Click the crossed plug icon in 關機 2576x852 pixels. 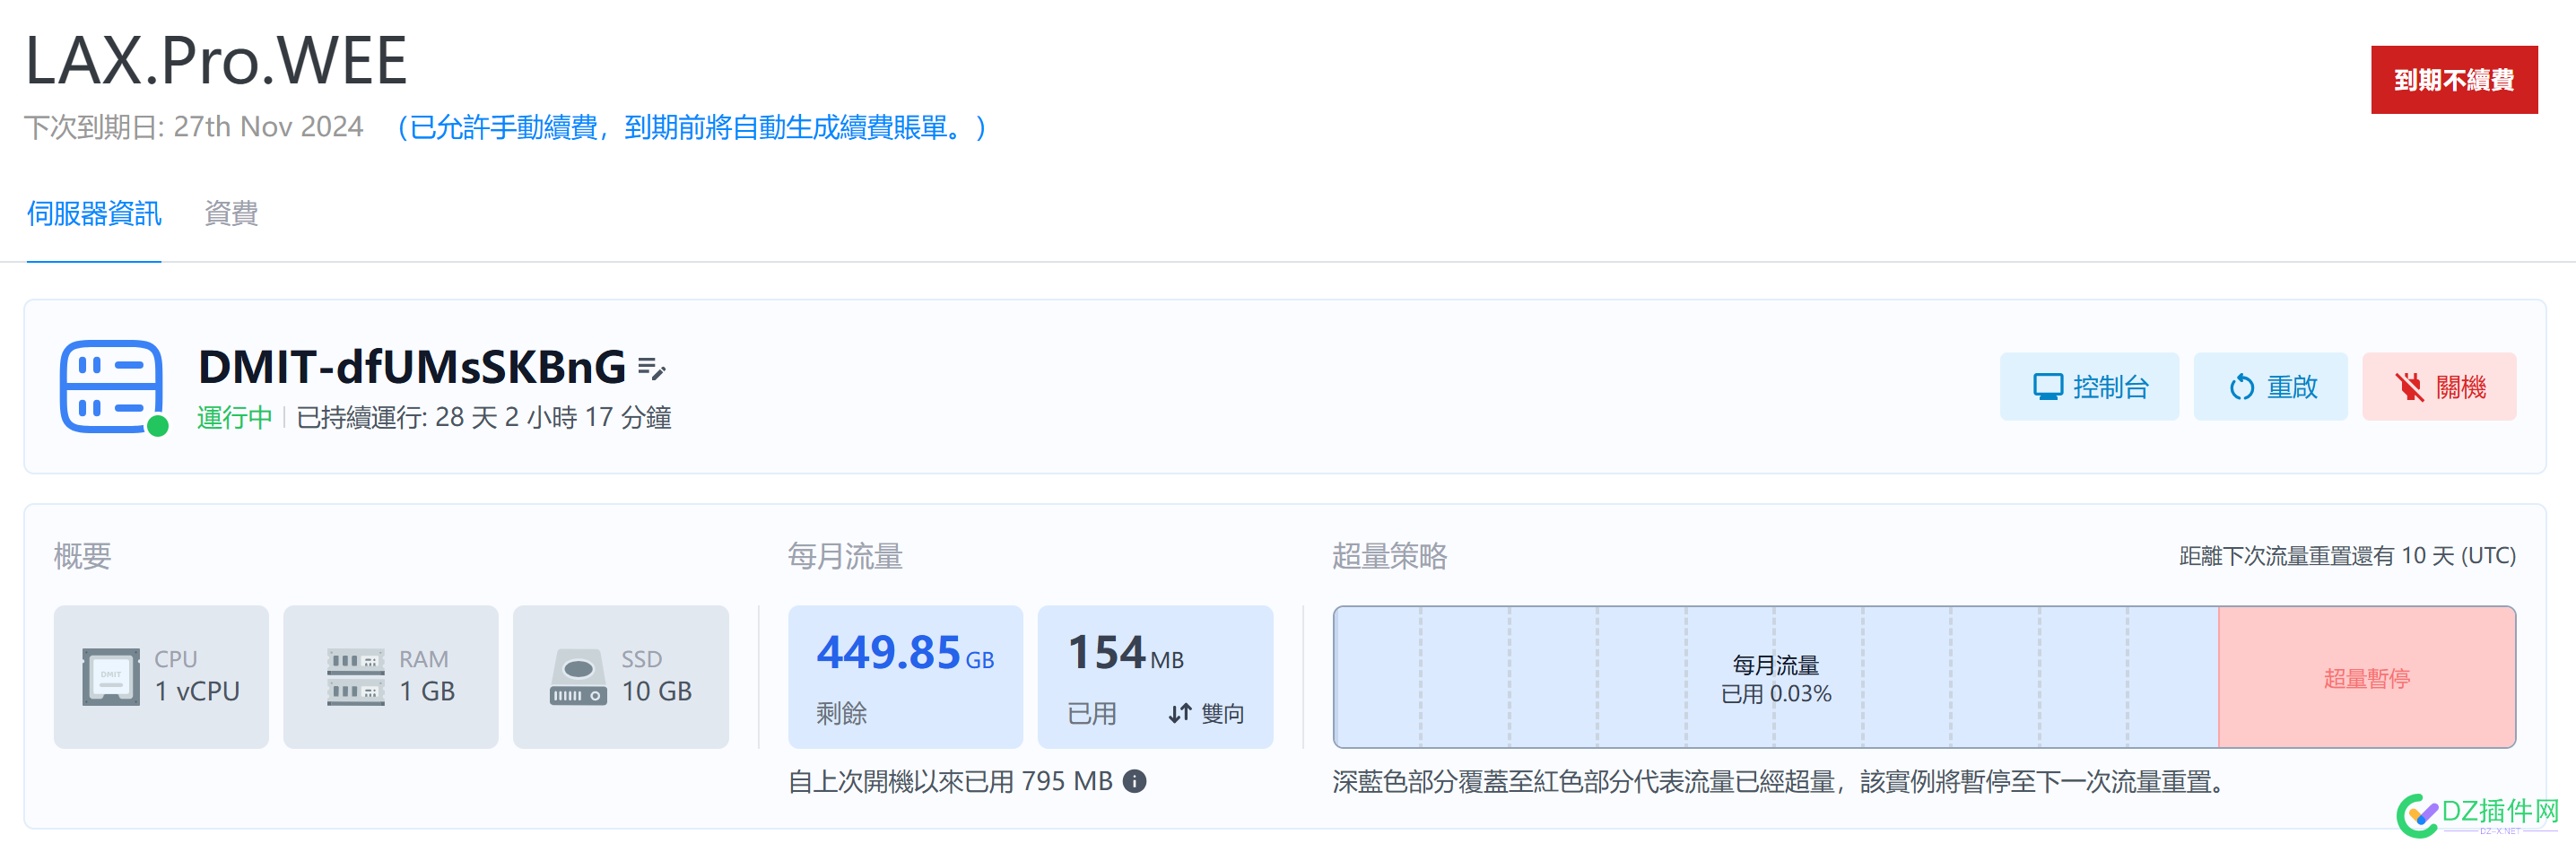(2410, 387)
